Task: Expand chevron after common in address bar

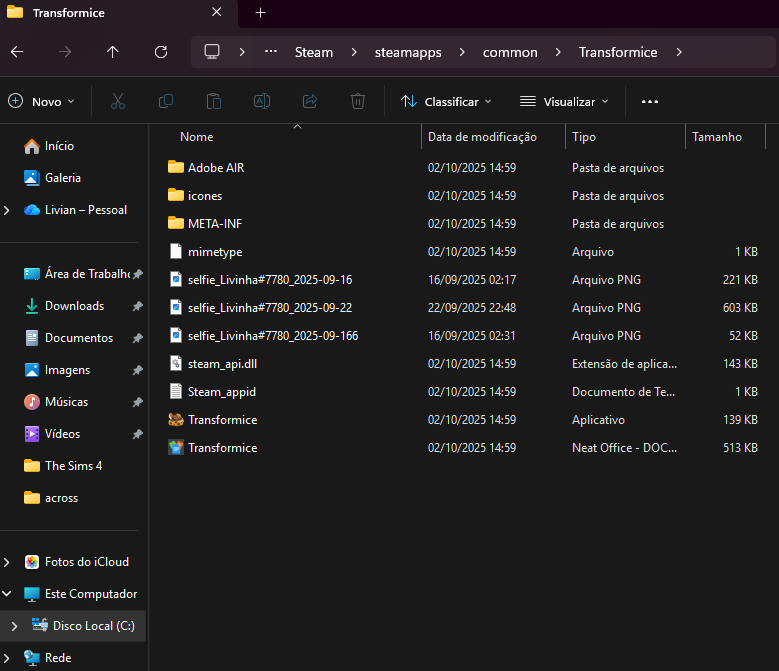Action: pyautogui.click(x=558, y=52)
